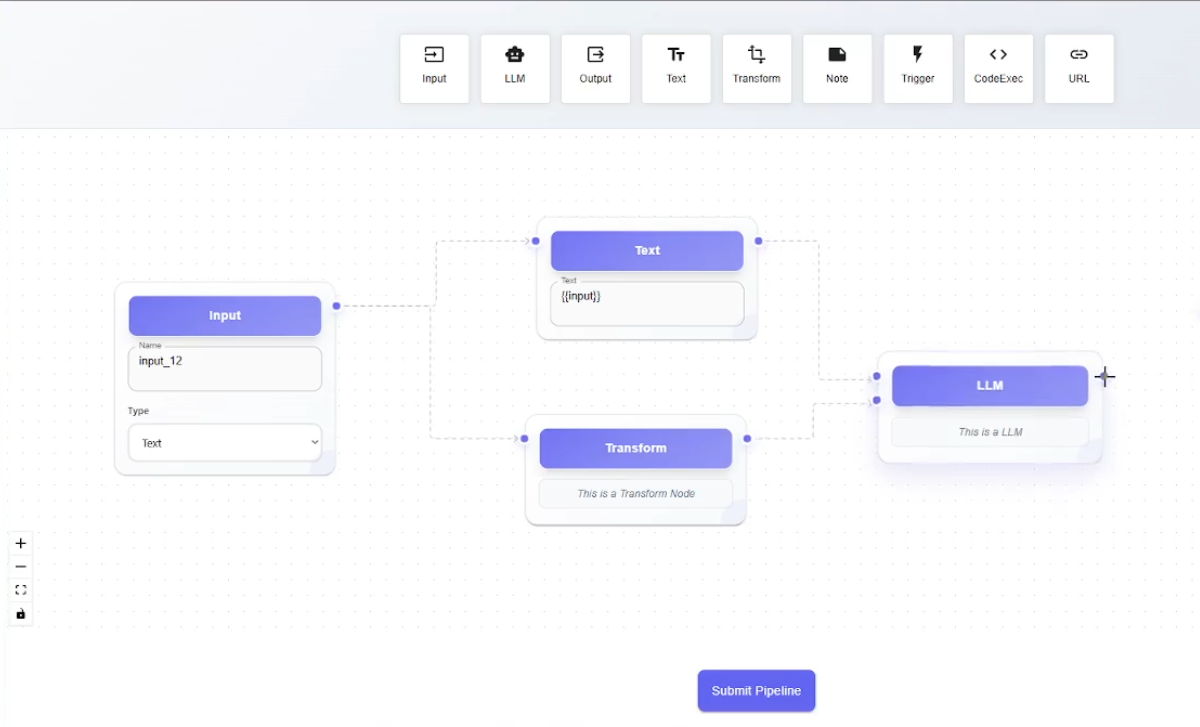The height and width of the screenshot is (727, 1200).
Task: Click the Note icon in toolbar
Action: pos(837,55)
